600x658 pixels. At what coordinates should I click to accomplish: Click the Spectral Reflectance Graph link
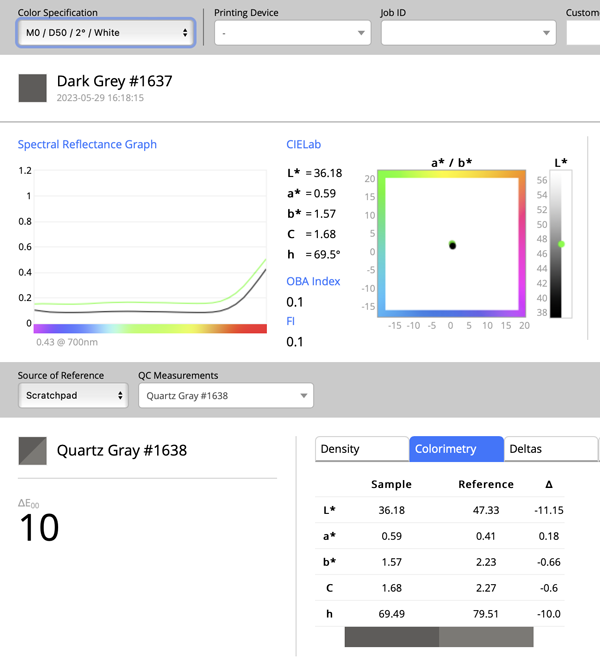pos(87,144)
